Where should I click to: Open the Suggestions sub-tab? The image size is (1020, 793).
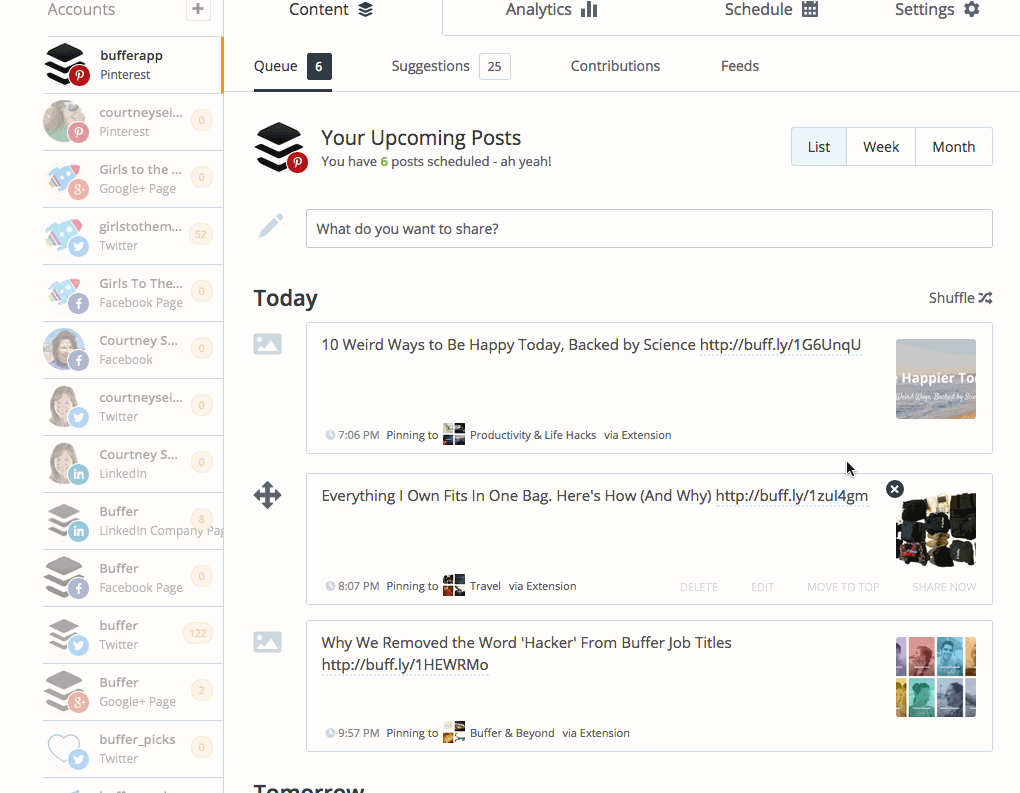(451, 66)
